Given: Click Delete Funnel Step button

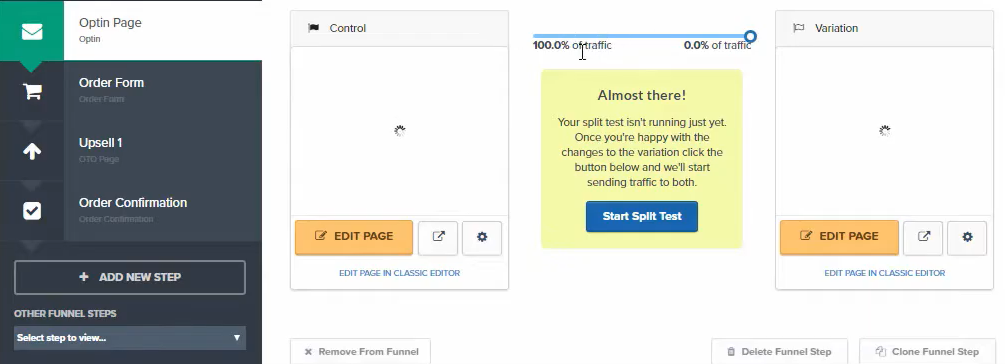Looking at the screenshot, I should pyautogui.click(x=779, y=352).
